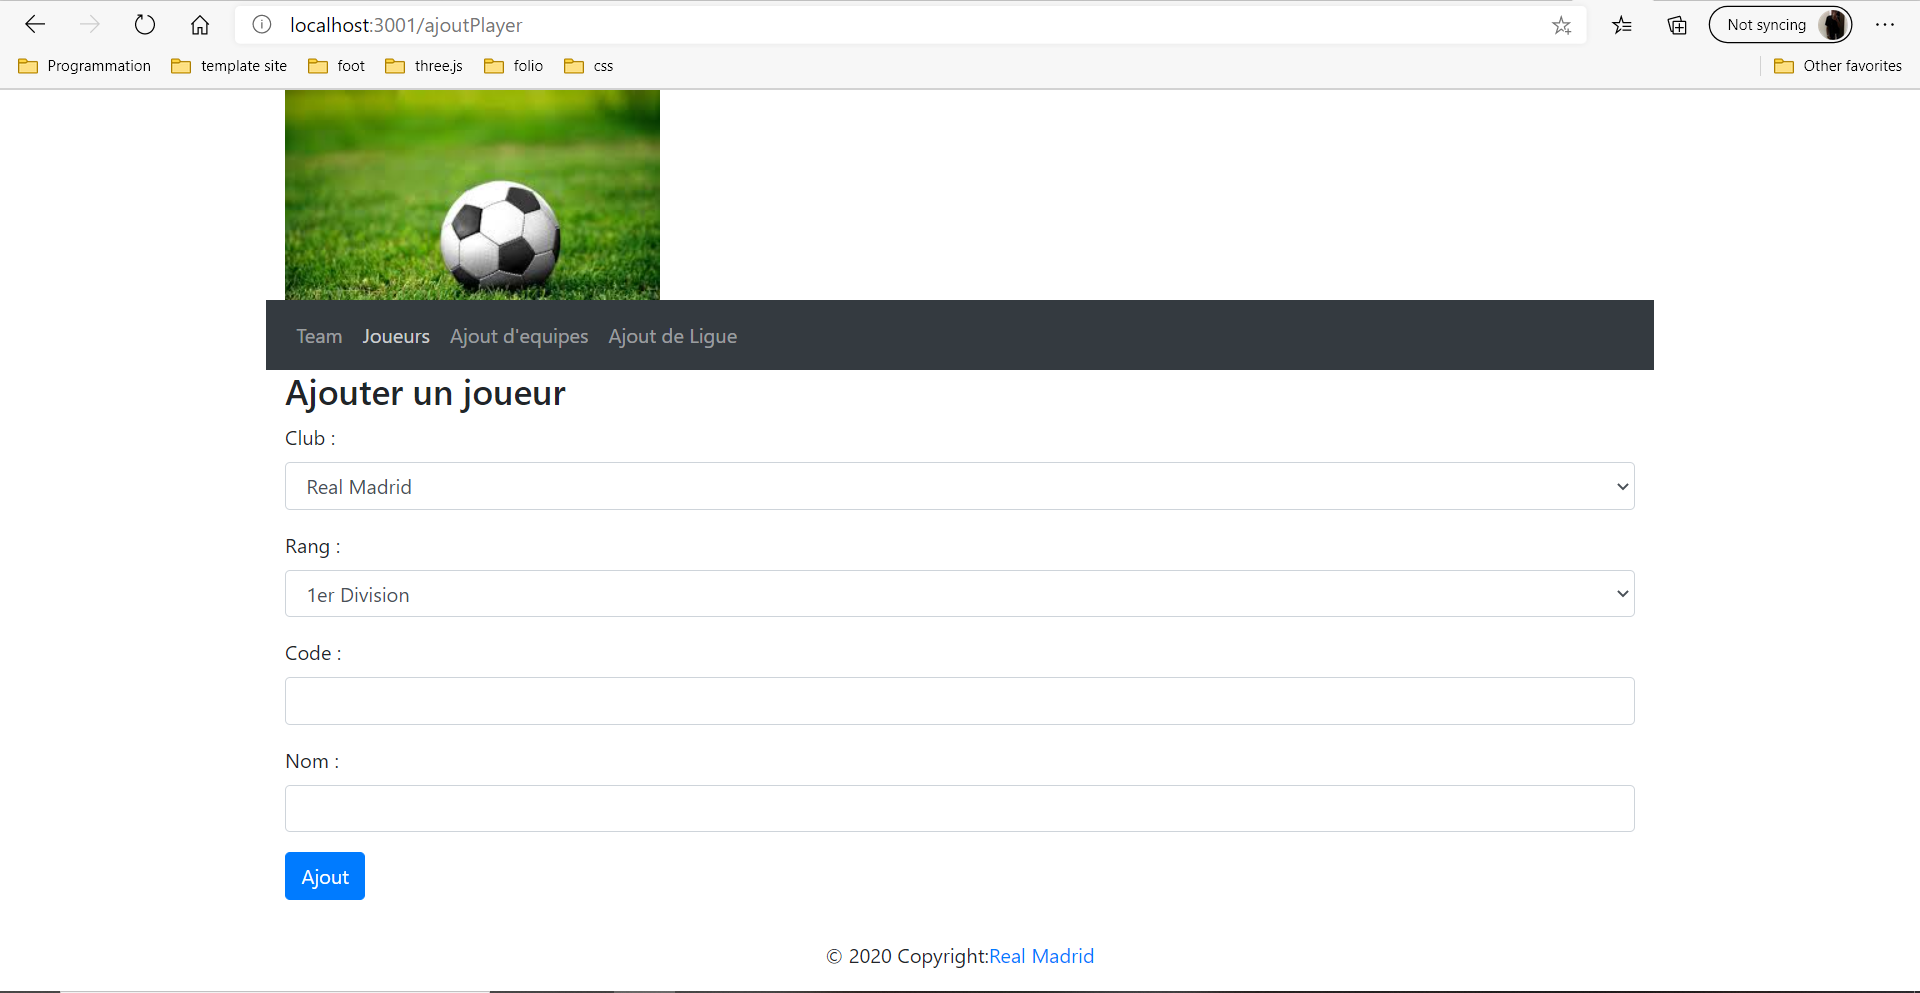Go back with the browser back arrow
The width and height of the screenshot is (1920, 993).
[x=35, y=25]
